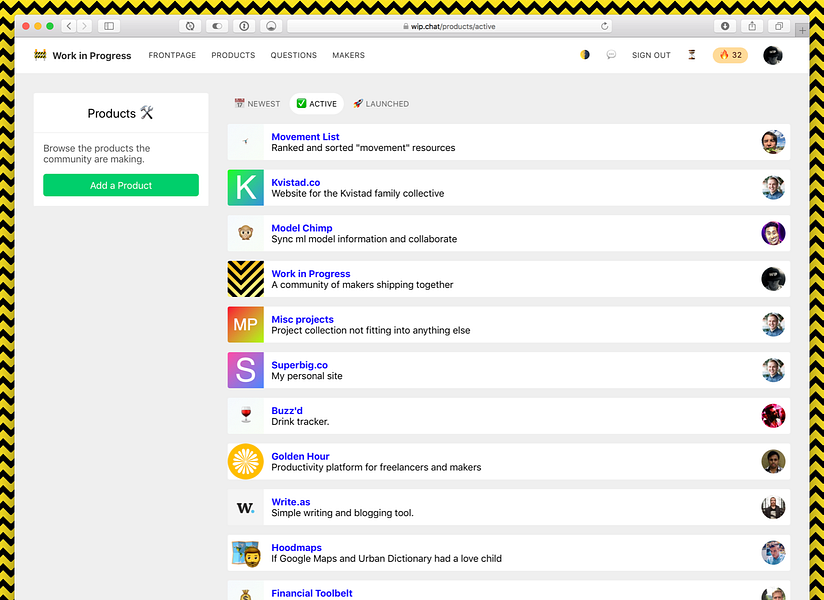The height and width of the screenshot is (600, 824).
Task: Click the monkey icon of Model Chimp
Action: pyautogui.click(x=245, y=233)
